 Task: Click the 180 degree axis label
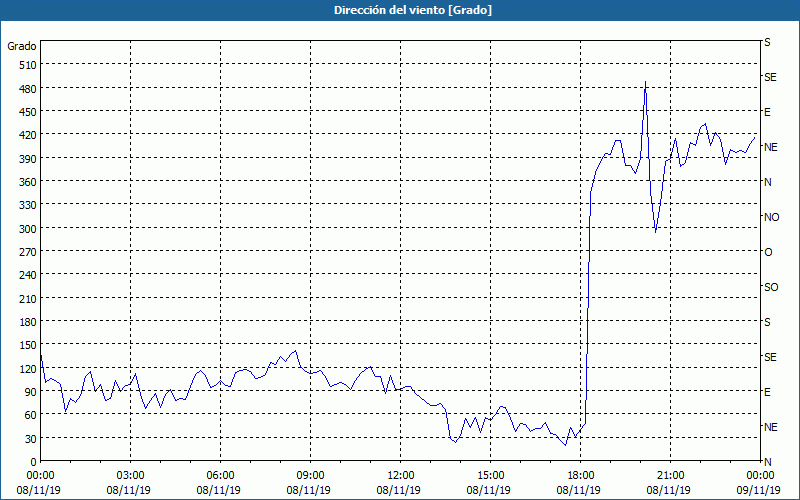(x=28, y=322)
